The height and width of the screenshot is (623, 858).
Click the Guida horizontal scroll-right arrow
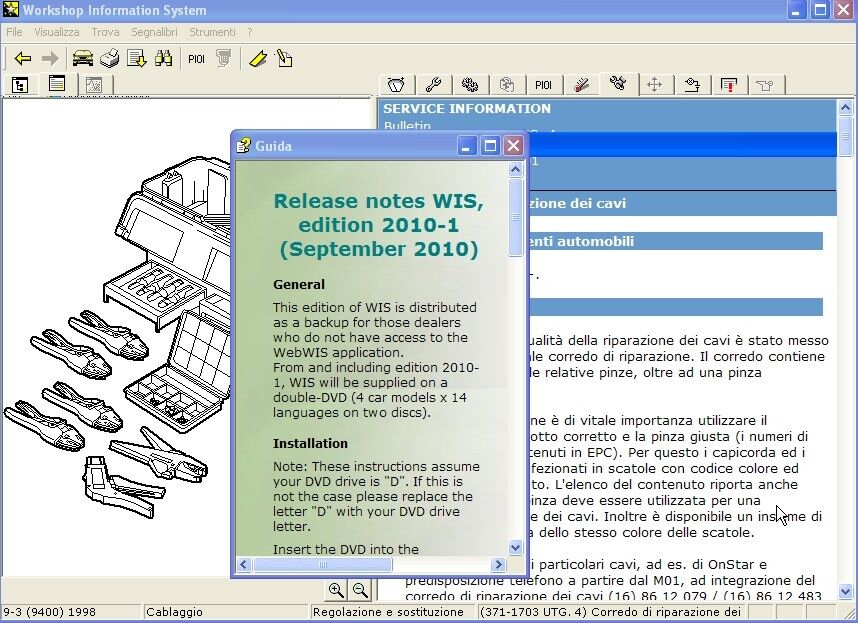[498, 564]
